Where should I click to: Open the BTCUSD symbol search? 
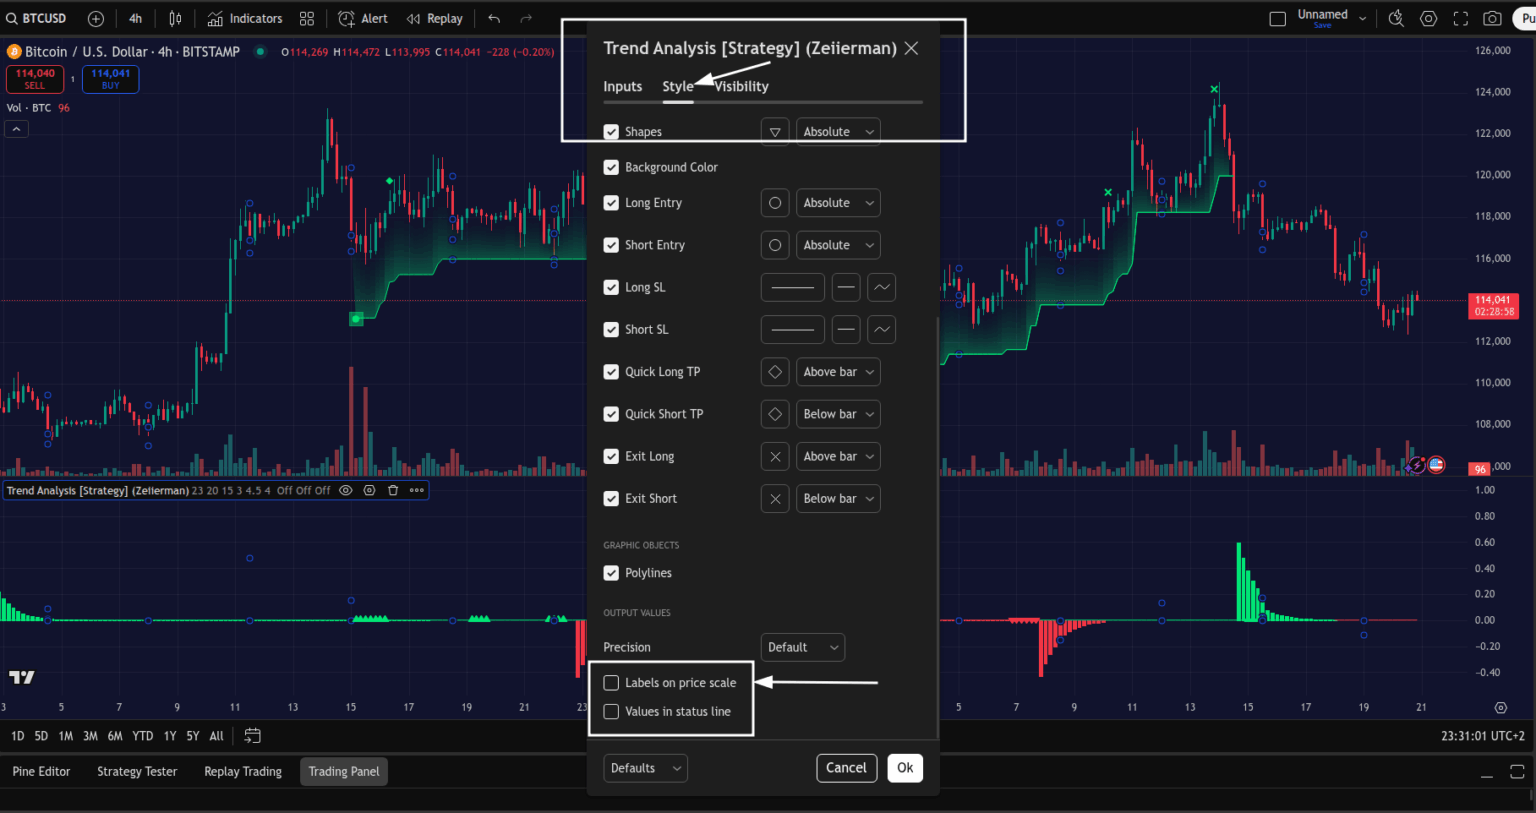(x=37, y=18)
